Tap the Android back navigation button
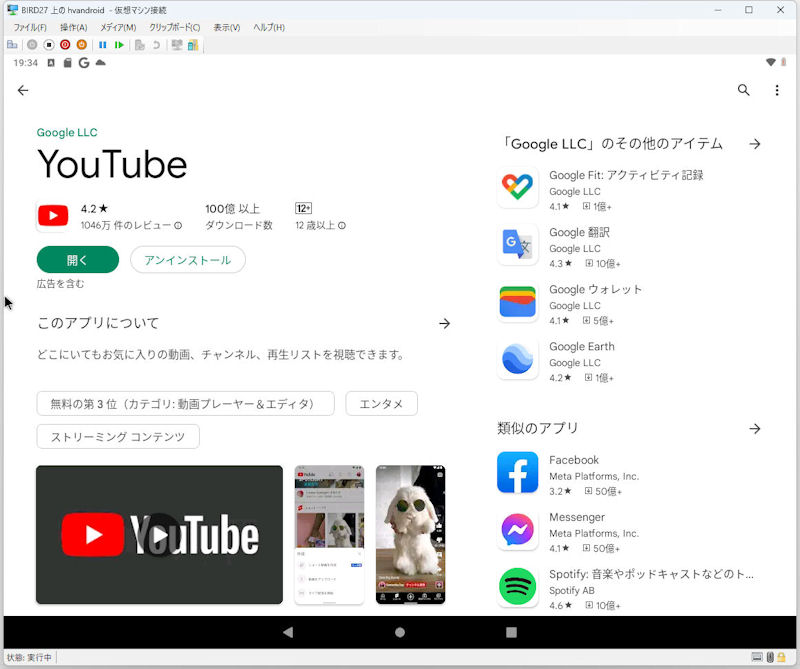 pyautogui.click(x=288, y=632)
